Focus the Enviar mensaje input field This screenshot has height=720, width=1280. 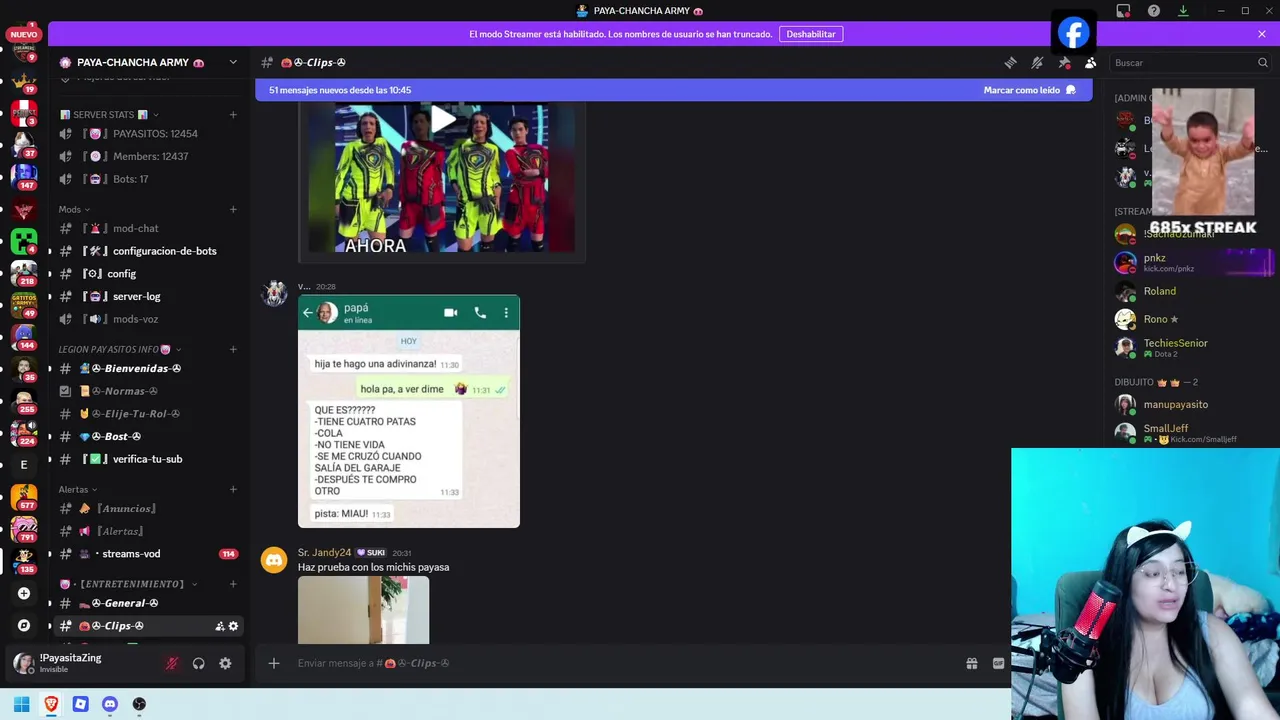[624, 663]
